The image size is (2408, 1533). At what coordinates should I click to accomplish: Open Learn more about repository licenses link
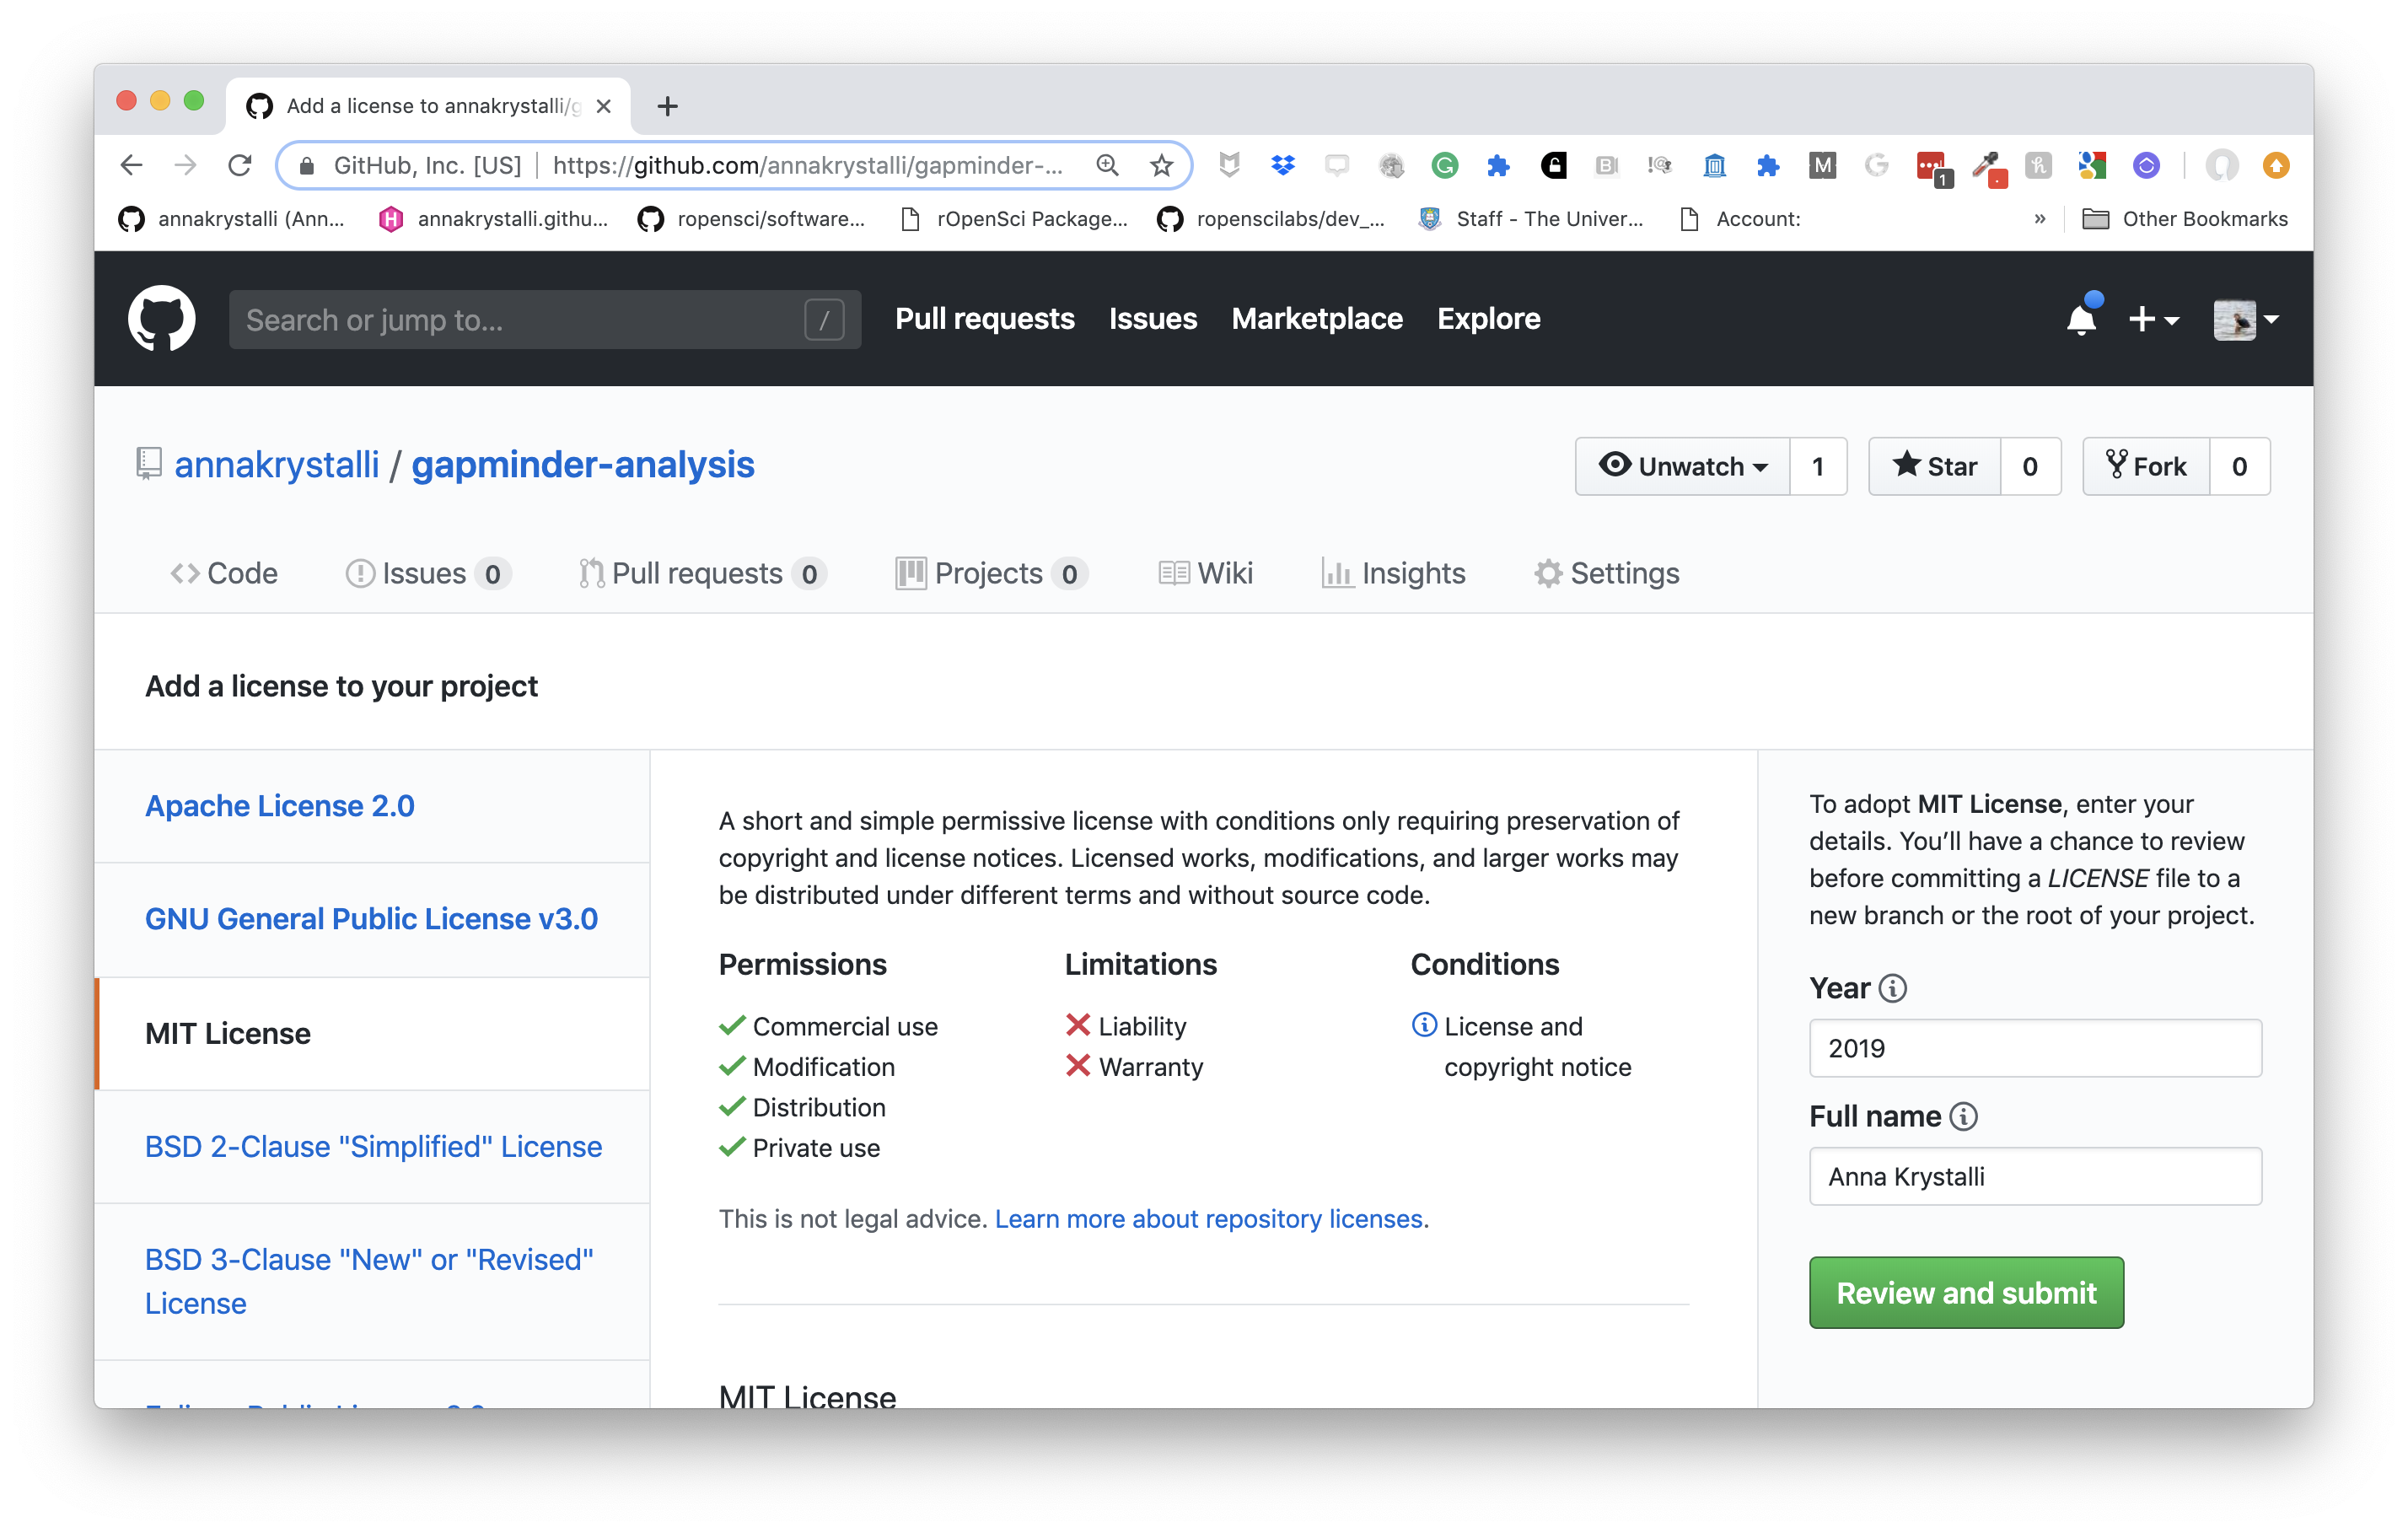point(1208,1218)
